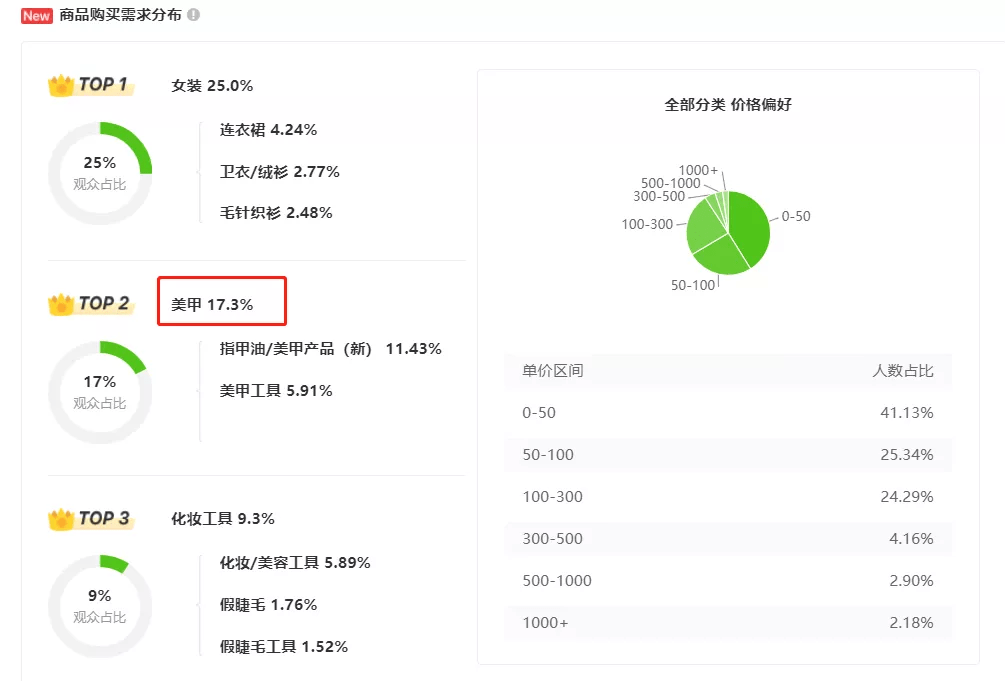Click the red New badge

point(36,15)
